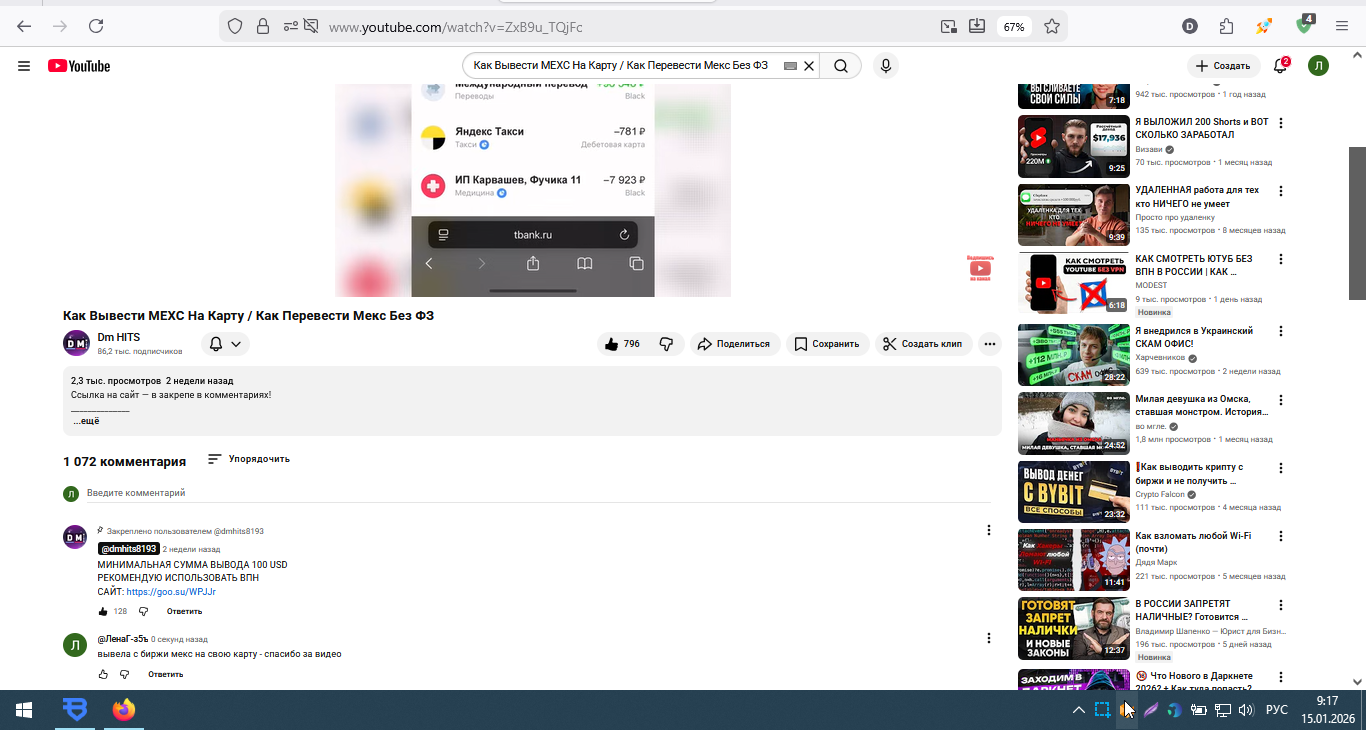Open the pinned comment's three-dot menu
This screenshot has height=730, width=1366.
tap(989, 530)
